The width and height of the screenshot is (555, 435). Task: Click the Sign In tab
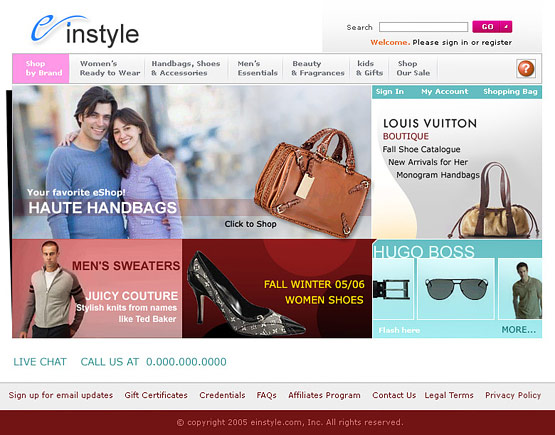pyautogui.click(x=390, y=92)
